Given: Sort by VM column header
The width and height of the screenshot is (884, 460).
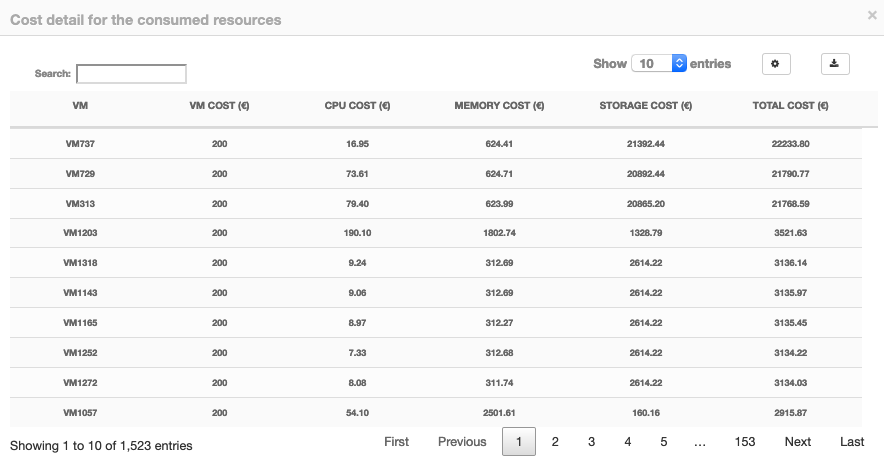Looking at the screenshot, I should tap(80, 105).
